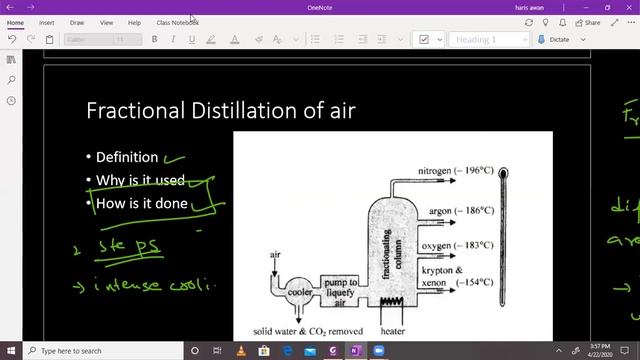Click the haris awan account name

point(529,7)
